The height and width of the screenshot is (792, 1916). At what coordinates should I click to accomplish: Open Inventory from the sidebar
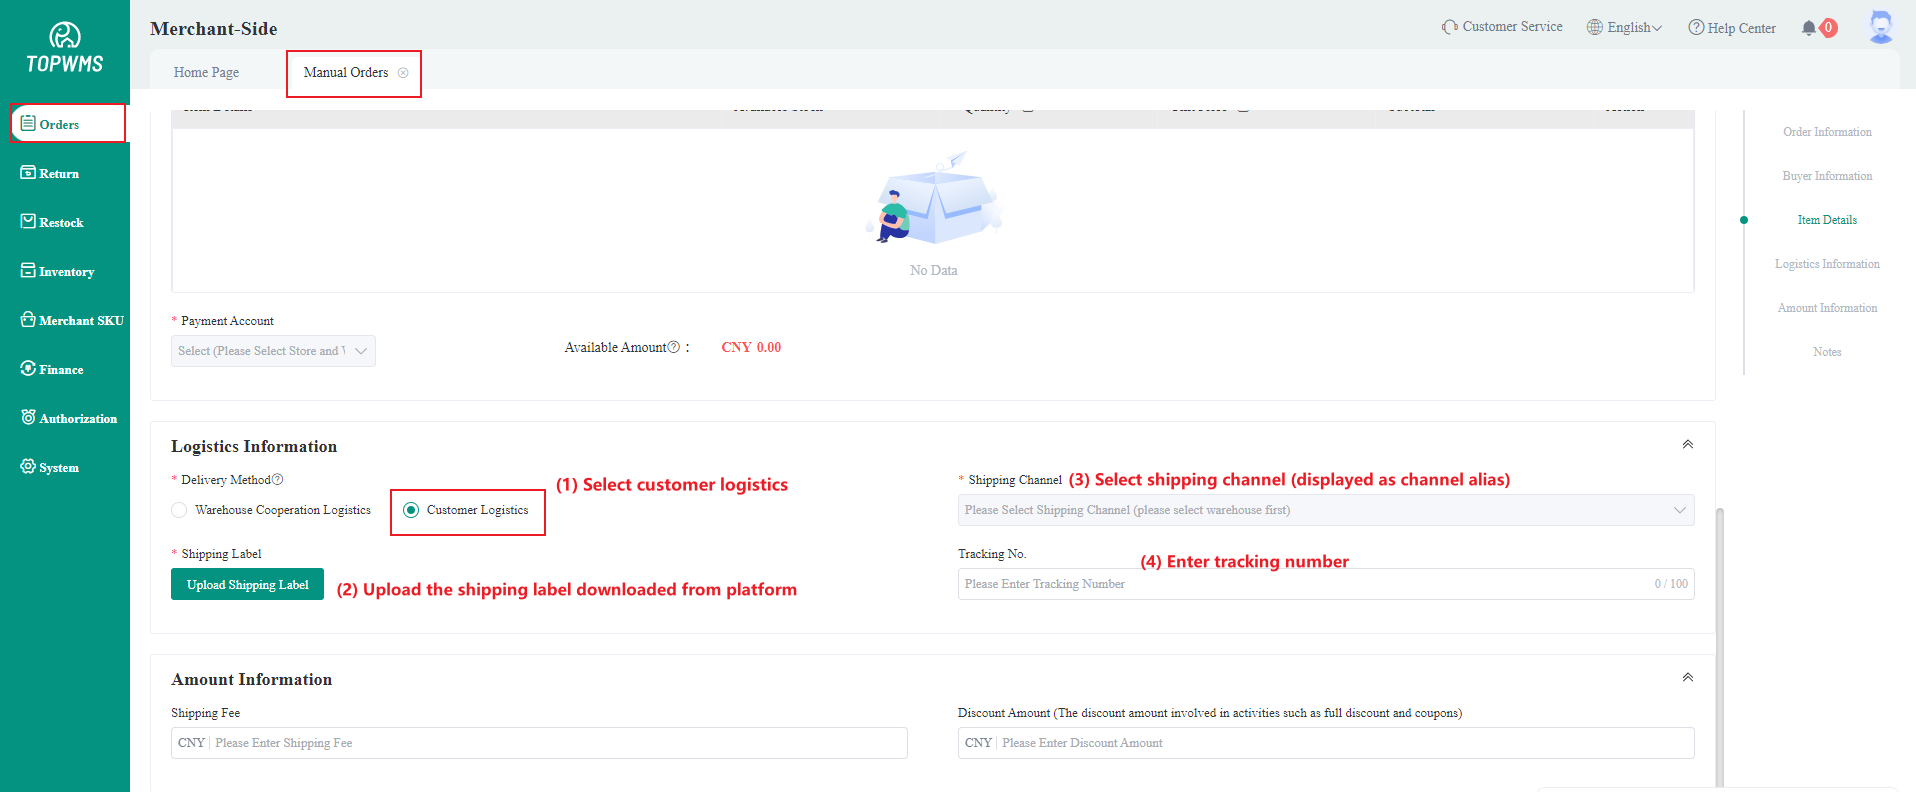tap(66, 272)
